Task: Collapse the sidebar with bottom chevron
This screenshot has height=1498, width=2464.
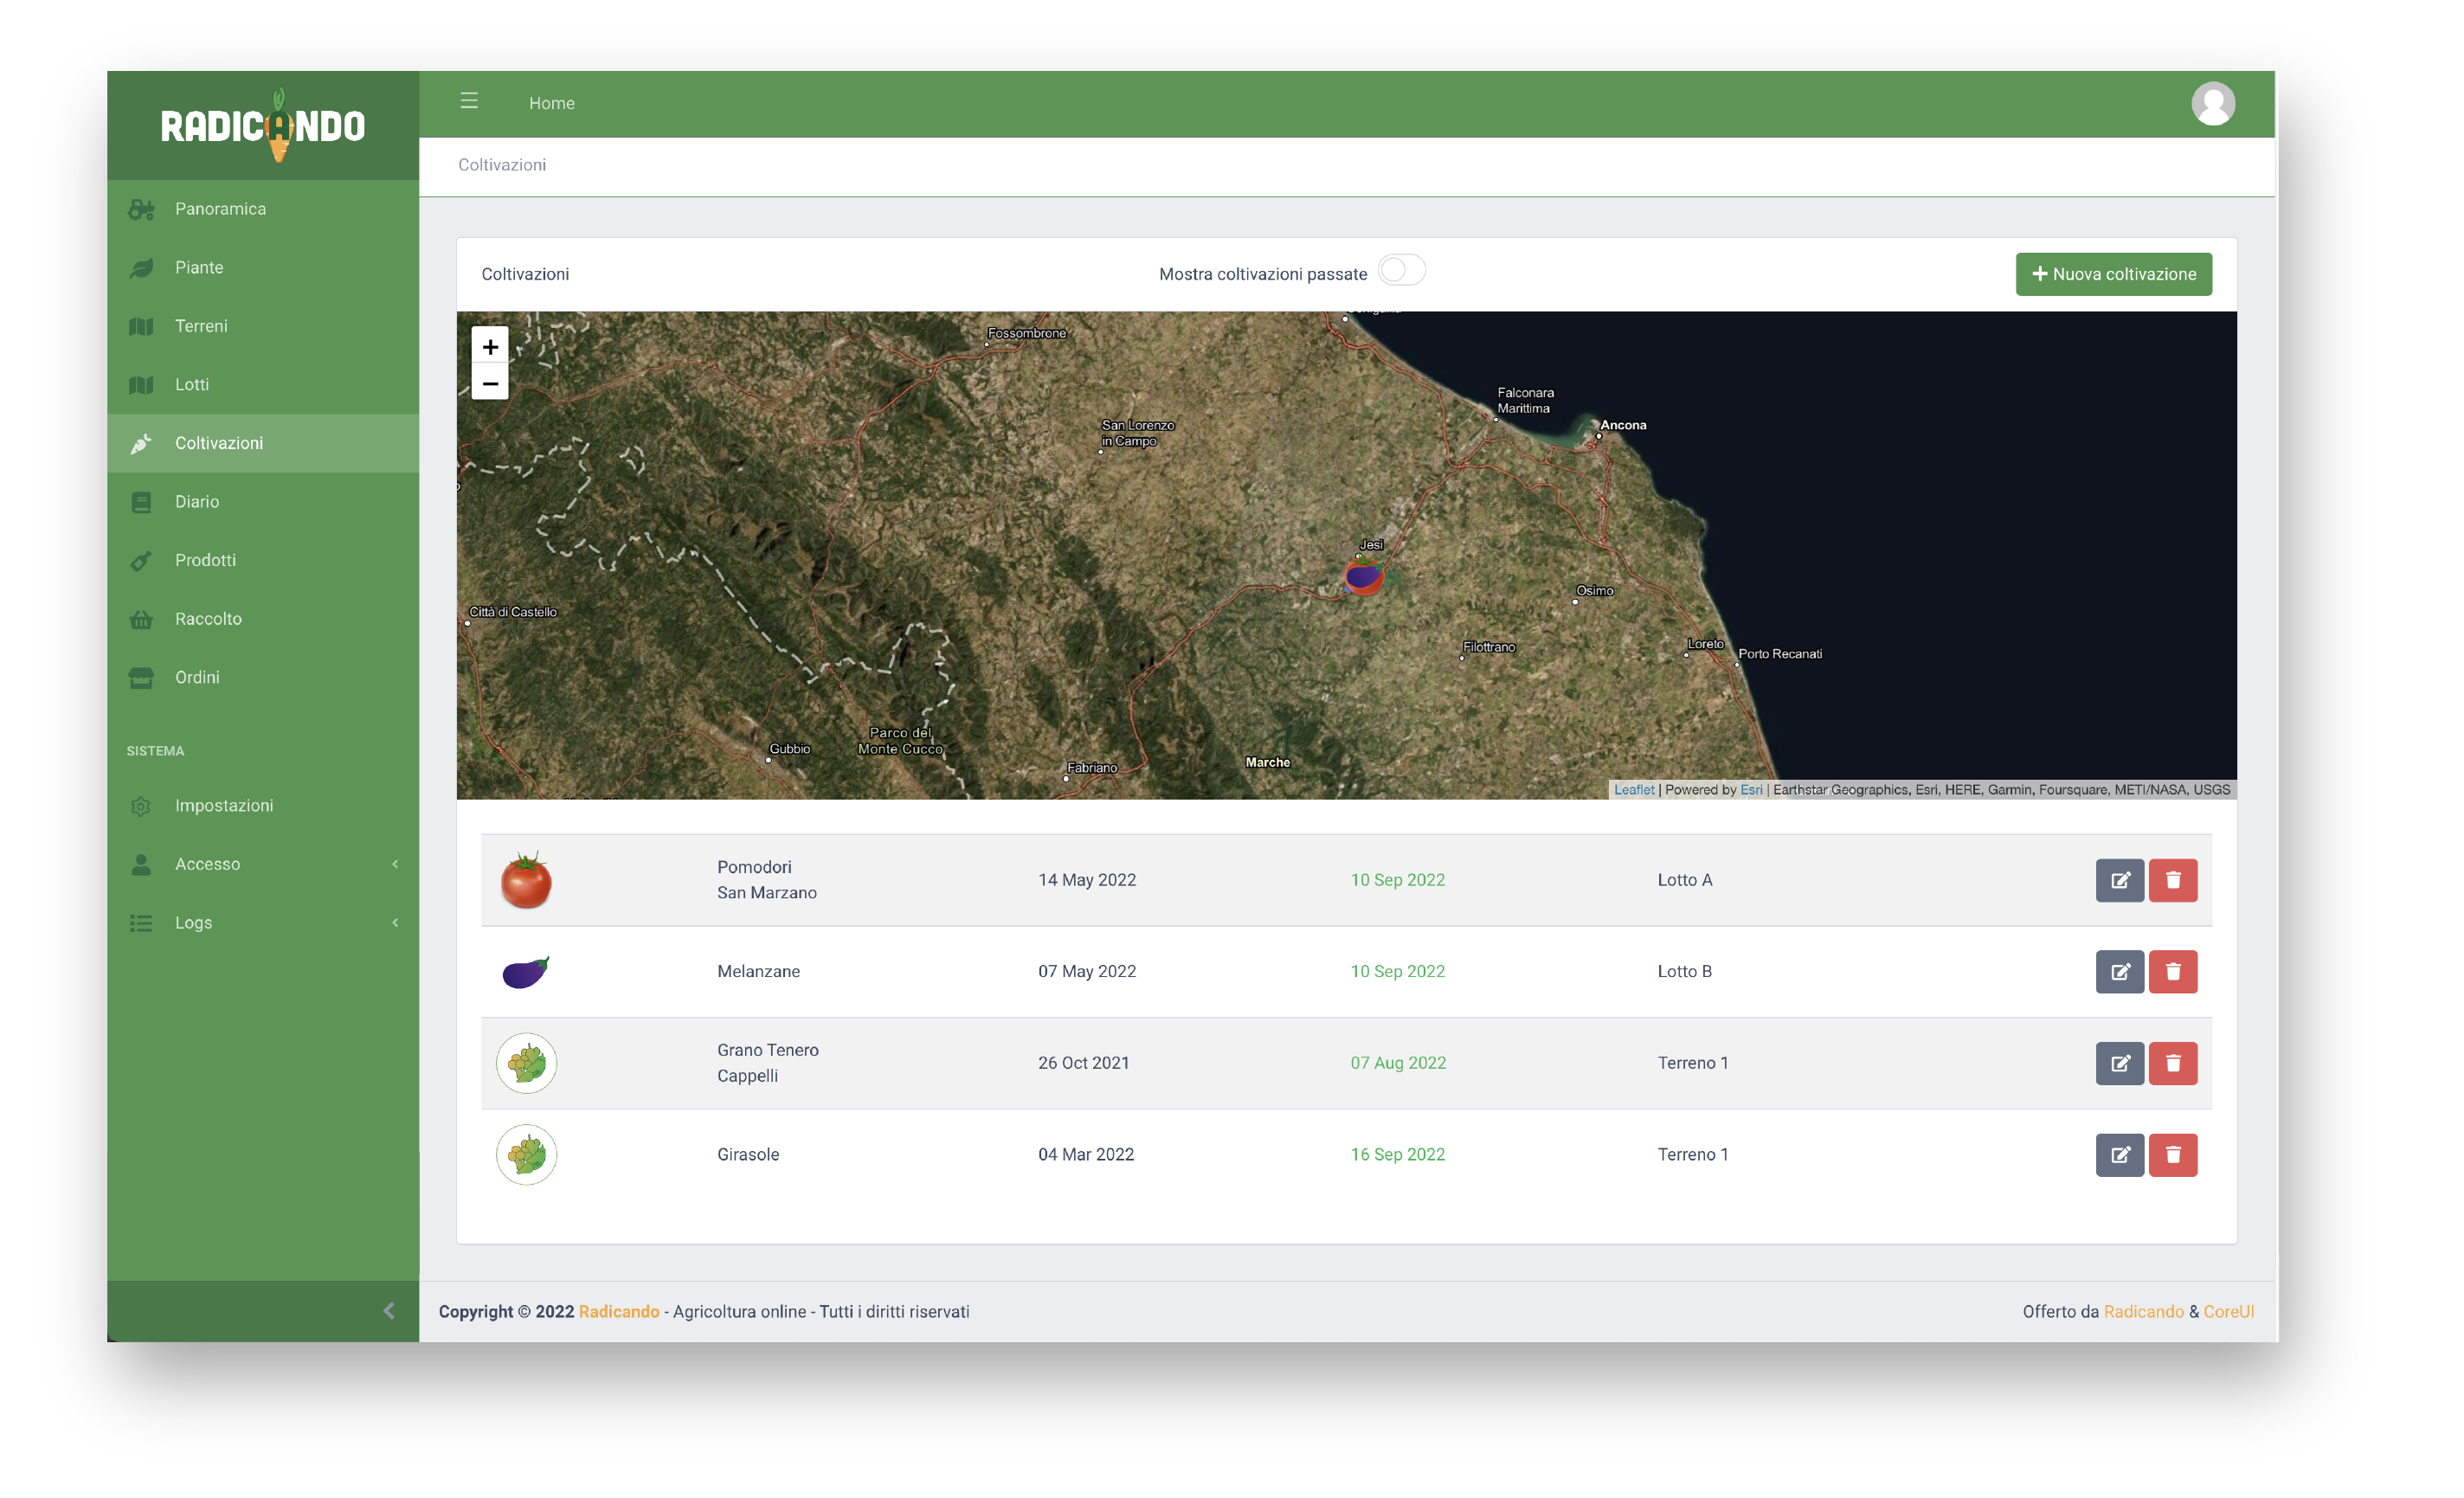Action: pos(389,1310)
